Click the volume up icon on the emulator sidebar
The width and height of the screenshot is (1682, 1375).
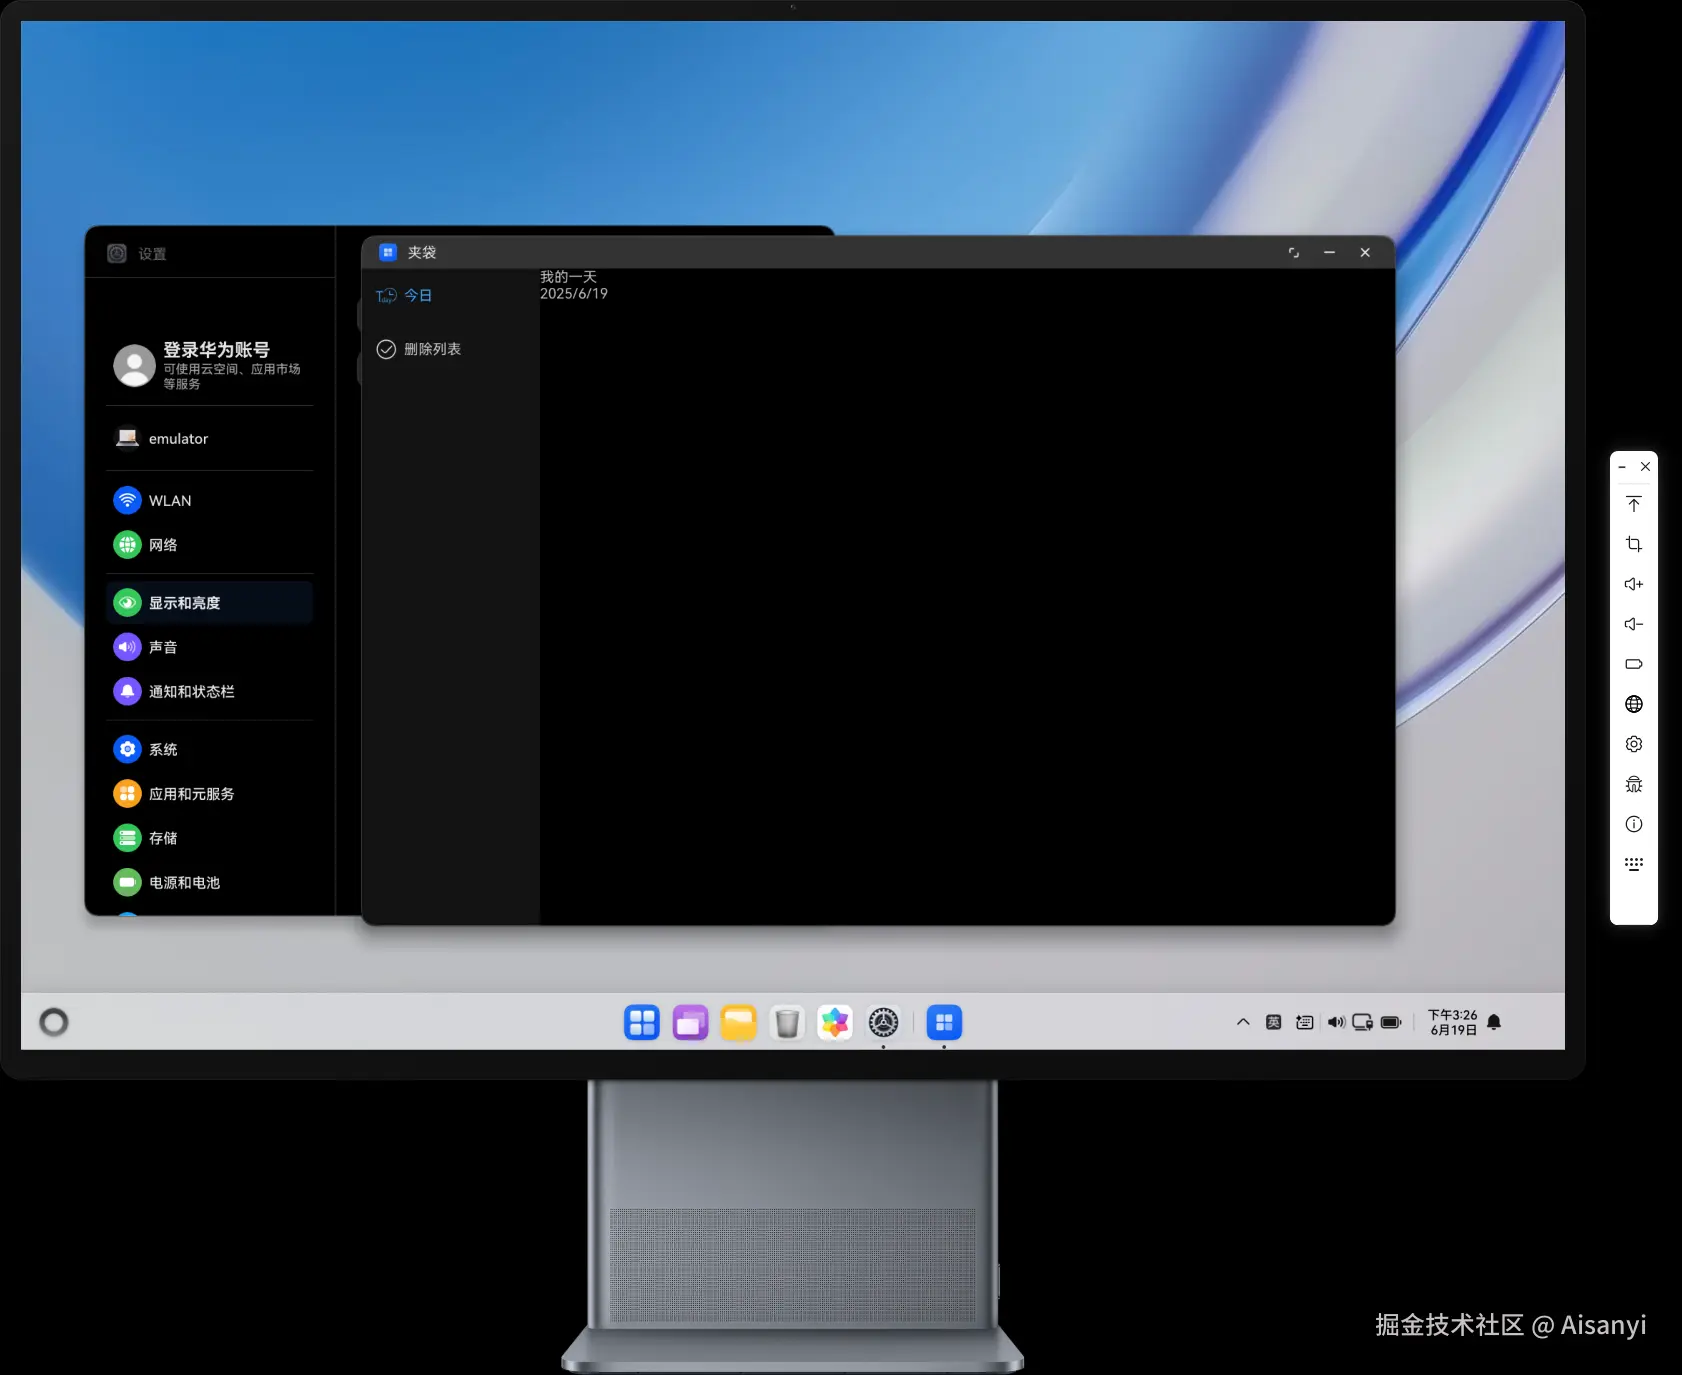1634,584
